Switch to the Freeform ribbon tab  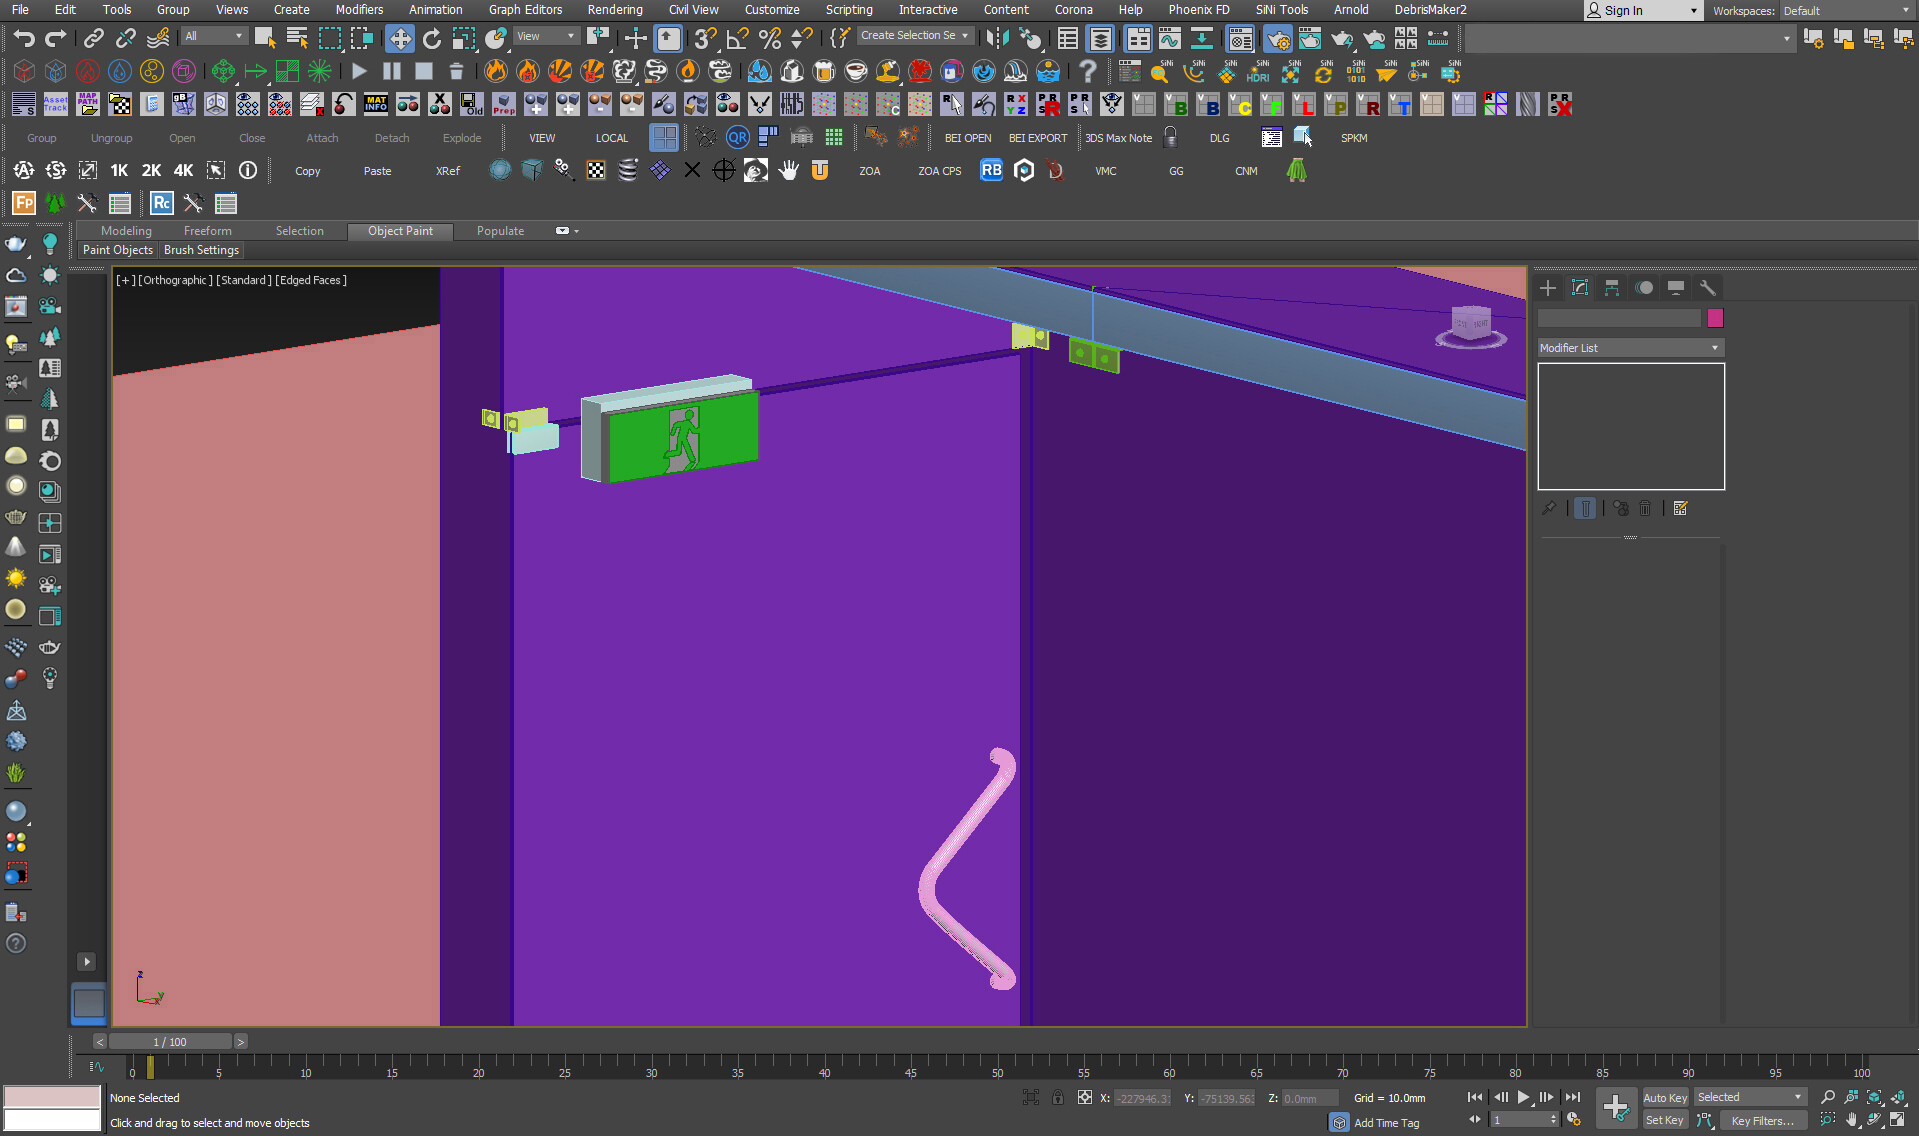pyautogui.click(x=207, y=231)
